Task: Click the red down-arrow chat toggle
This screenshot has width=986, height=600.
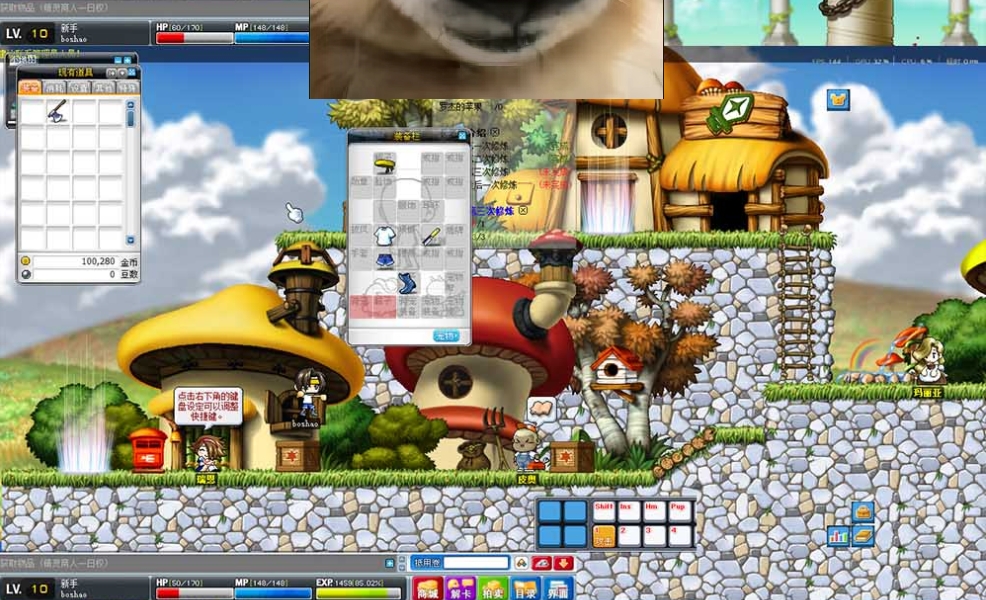Action: click(x=563, y=564)
